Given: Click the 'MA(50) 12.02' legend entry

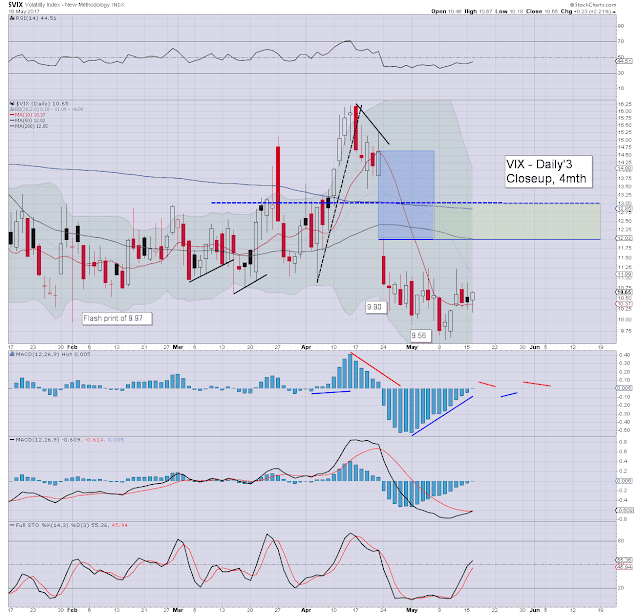Looking at the screenshot, I should 28,120.
